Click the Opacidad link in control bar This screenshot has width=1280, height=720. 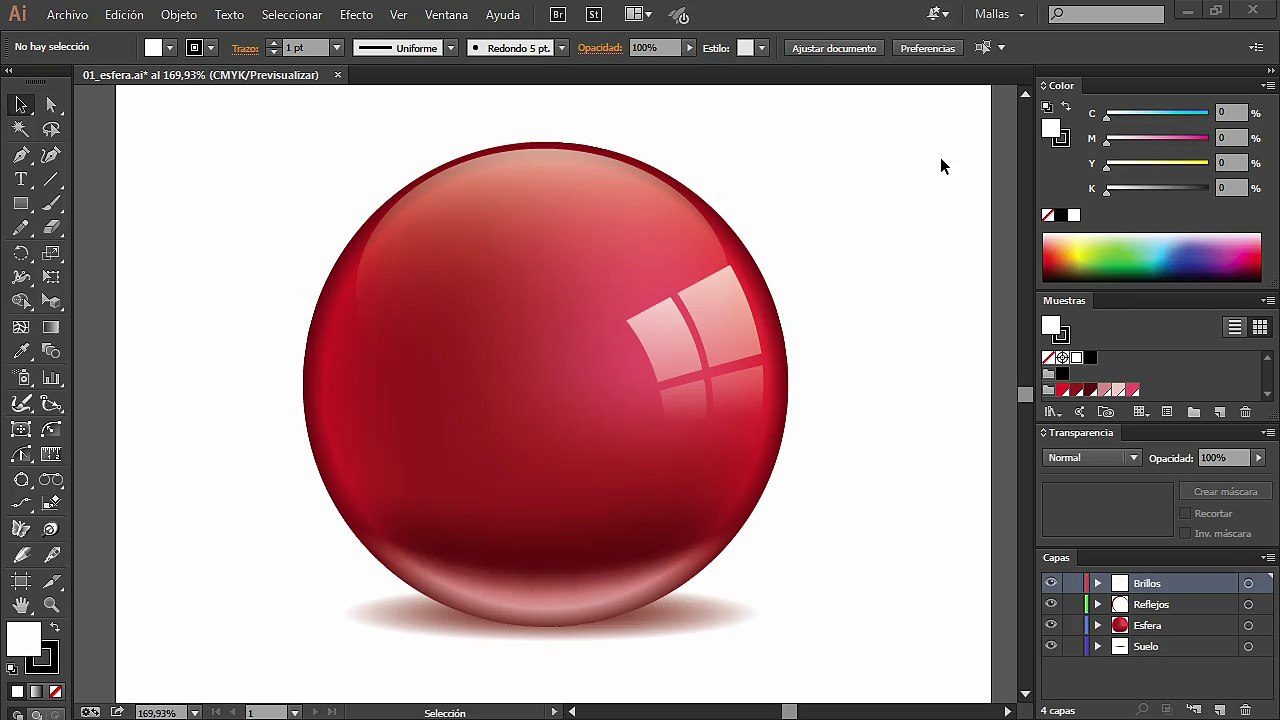(x=600, y=48)
